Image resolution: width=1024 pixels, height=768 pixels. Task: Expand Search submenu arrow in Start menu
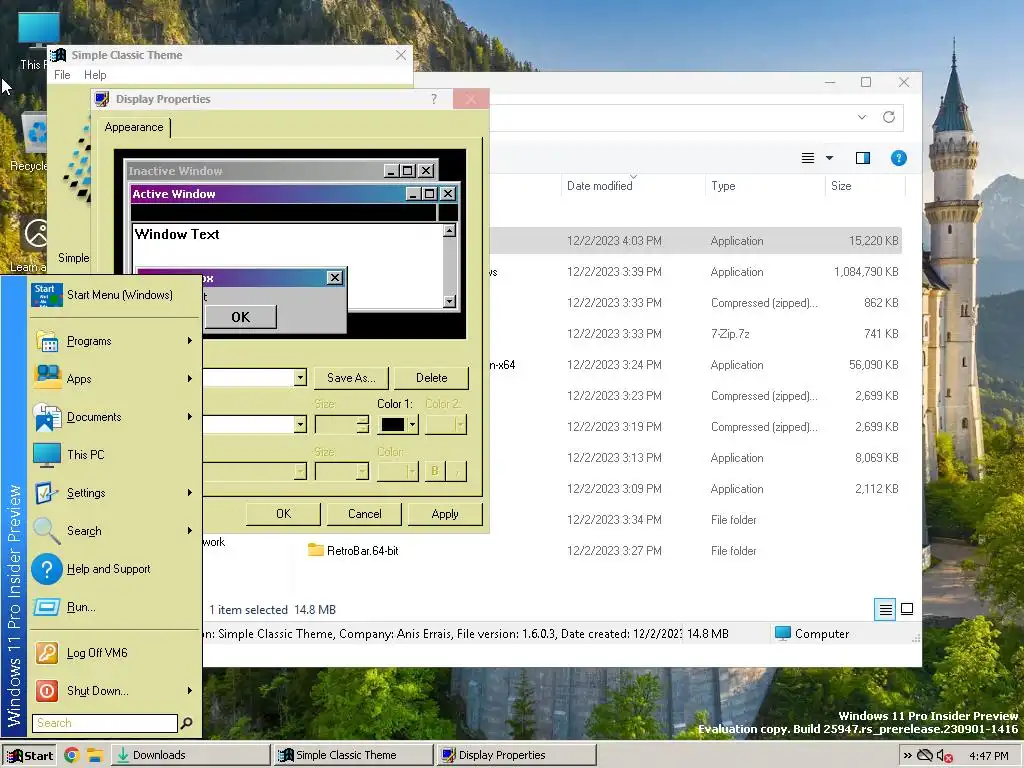(190, 530)
